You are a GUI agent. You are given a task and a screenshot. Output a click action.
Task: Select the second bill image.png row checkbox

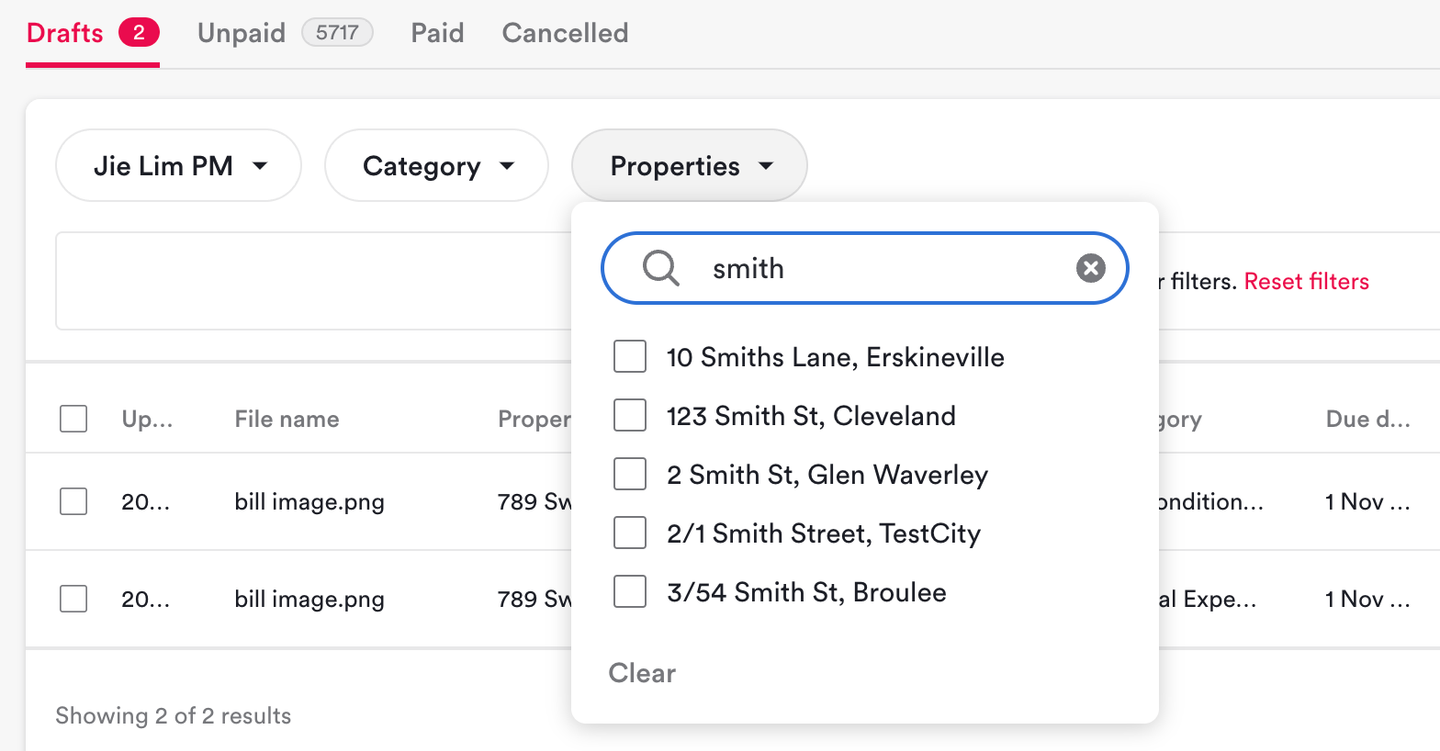click(x=73, y=599)
